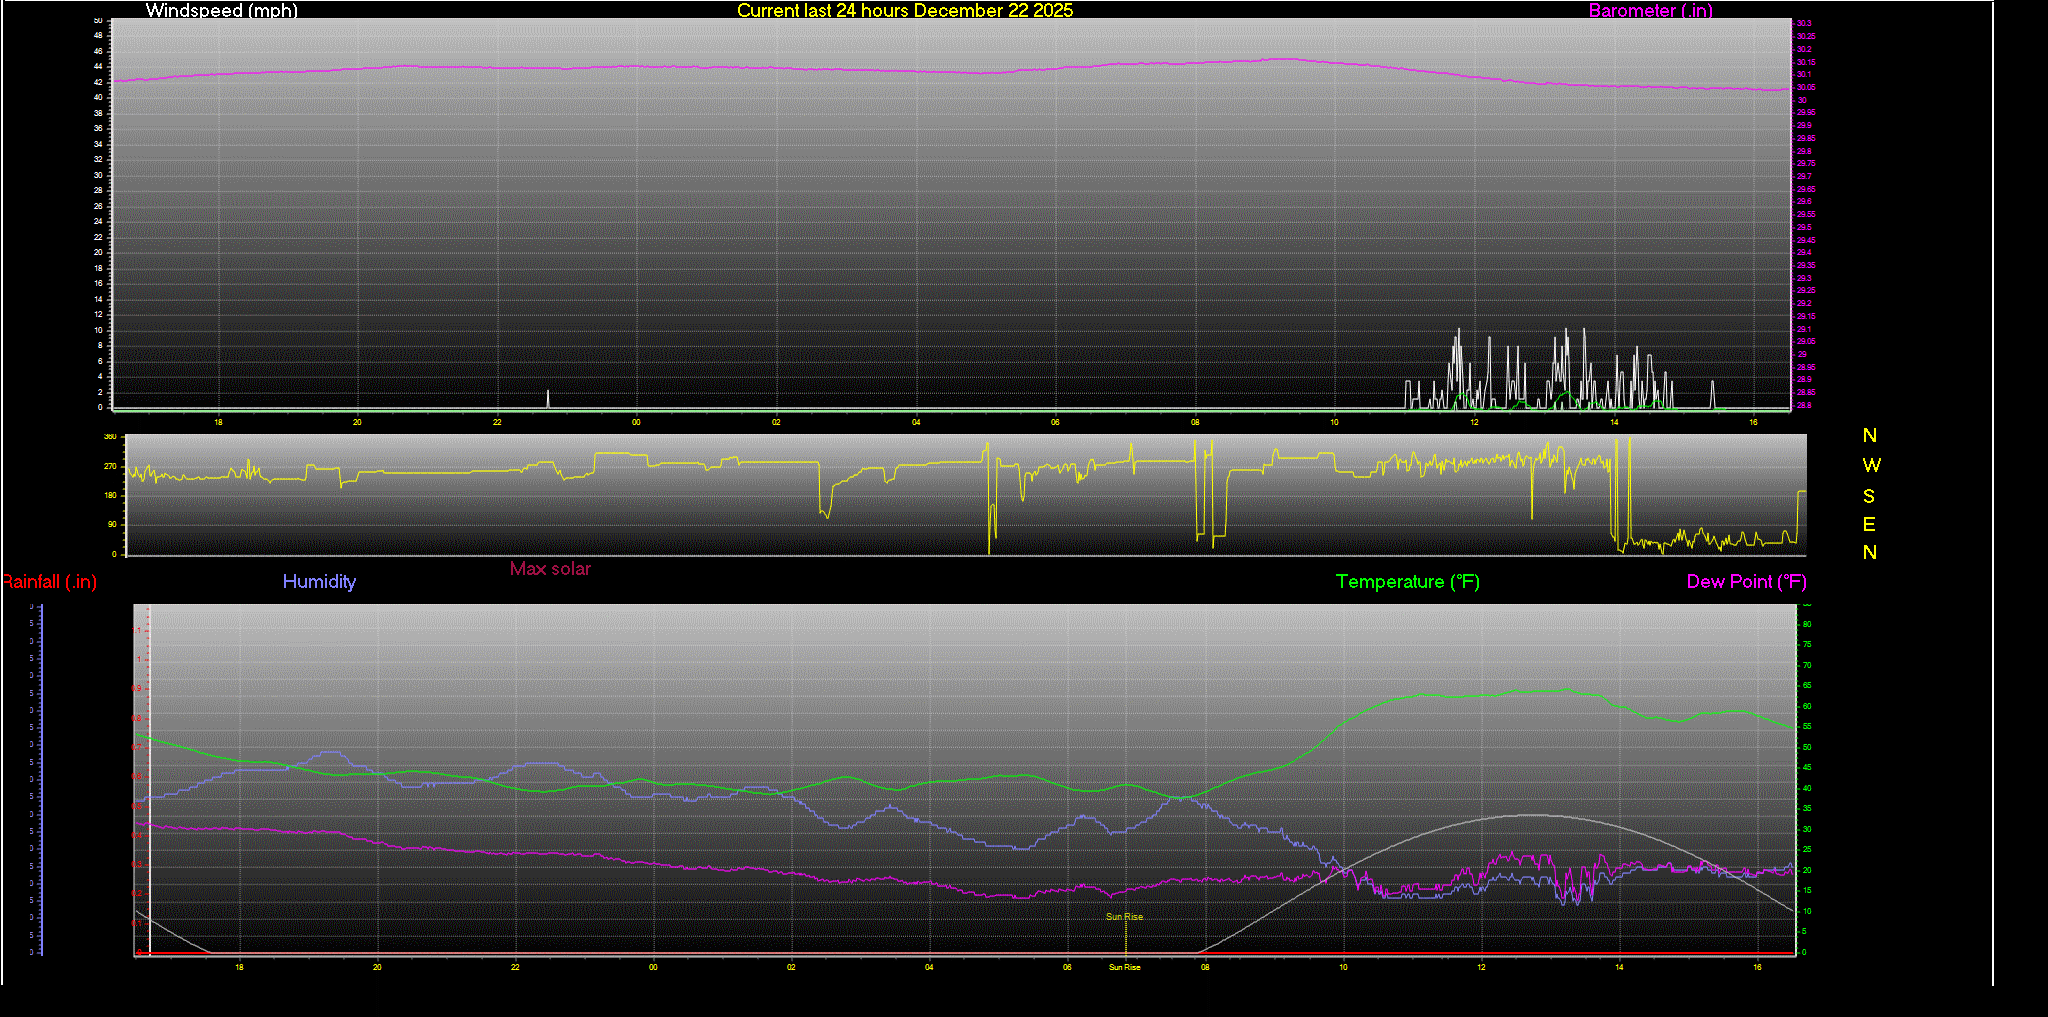Viewport: 2048px width, 1017px height.
Task: Click the Temperature (°F) legend label
Action: point(1407,582)
